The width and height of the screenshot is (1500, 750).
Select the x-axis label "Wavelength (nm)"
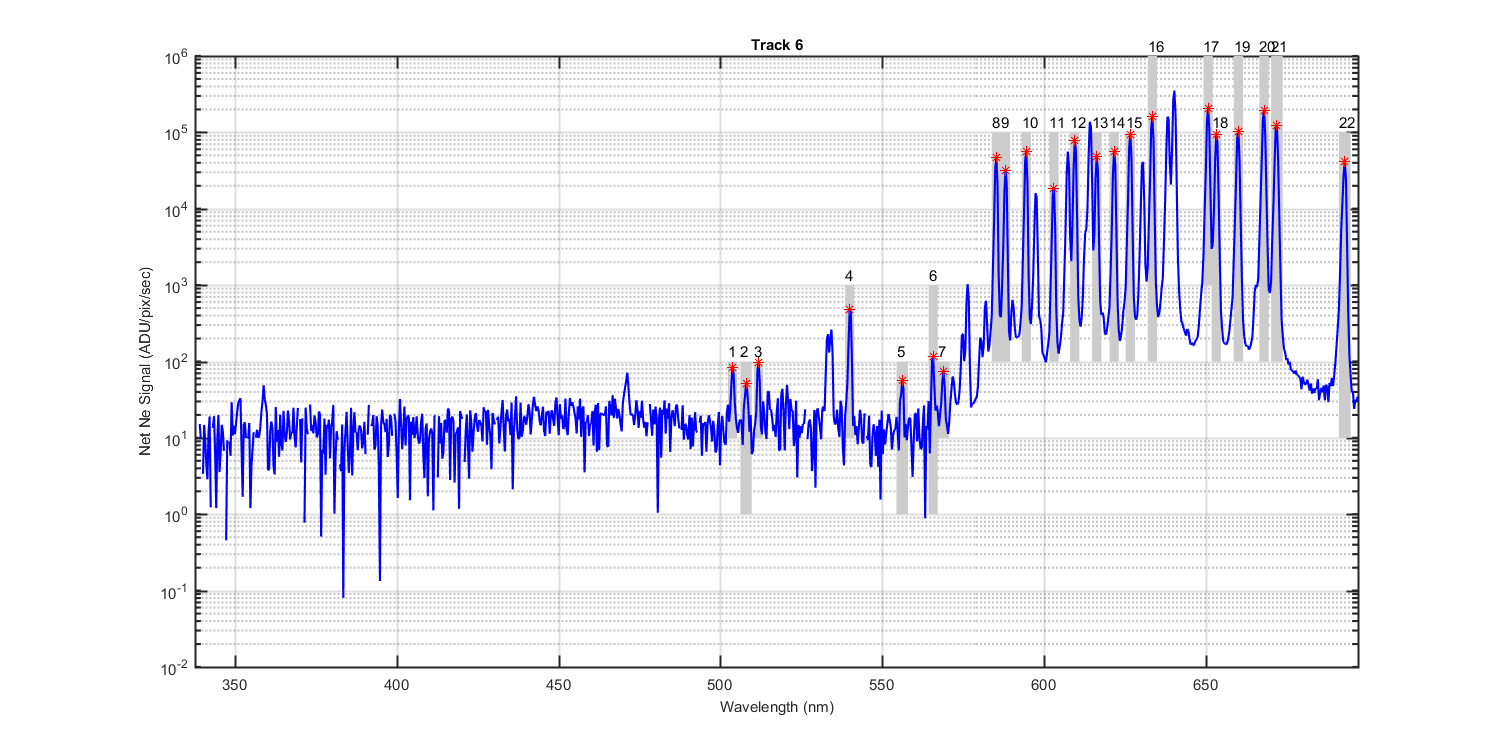pyautogui.click(x=777, y=706)
